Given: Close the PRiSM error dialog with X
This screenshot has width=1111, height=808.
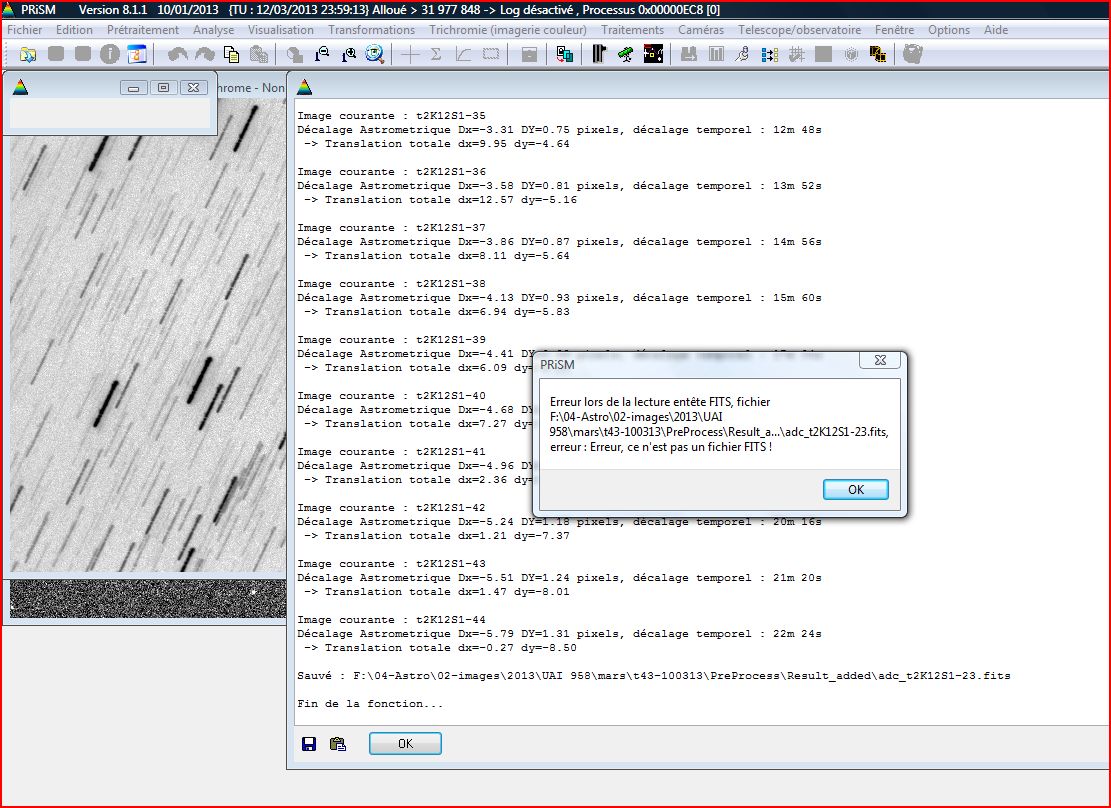Looking at the screenshot, I should pos(880,360).
